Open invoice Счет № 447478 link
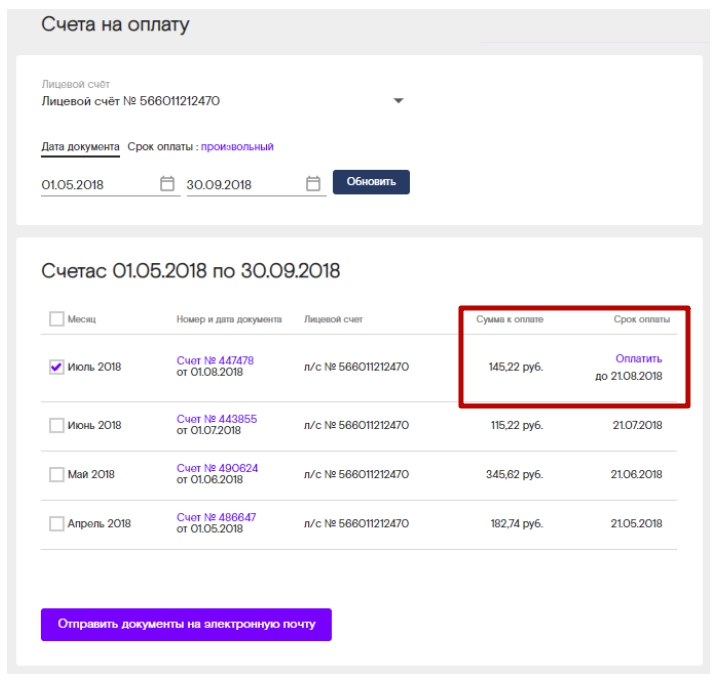The height and width of the screenshot is (678, 717). coord(215,360)
